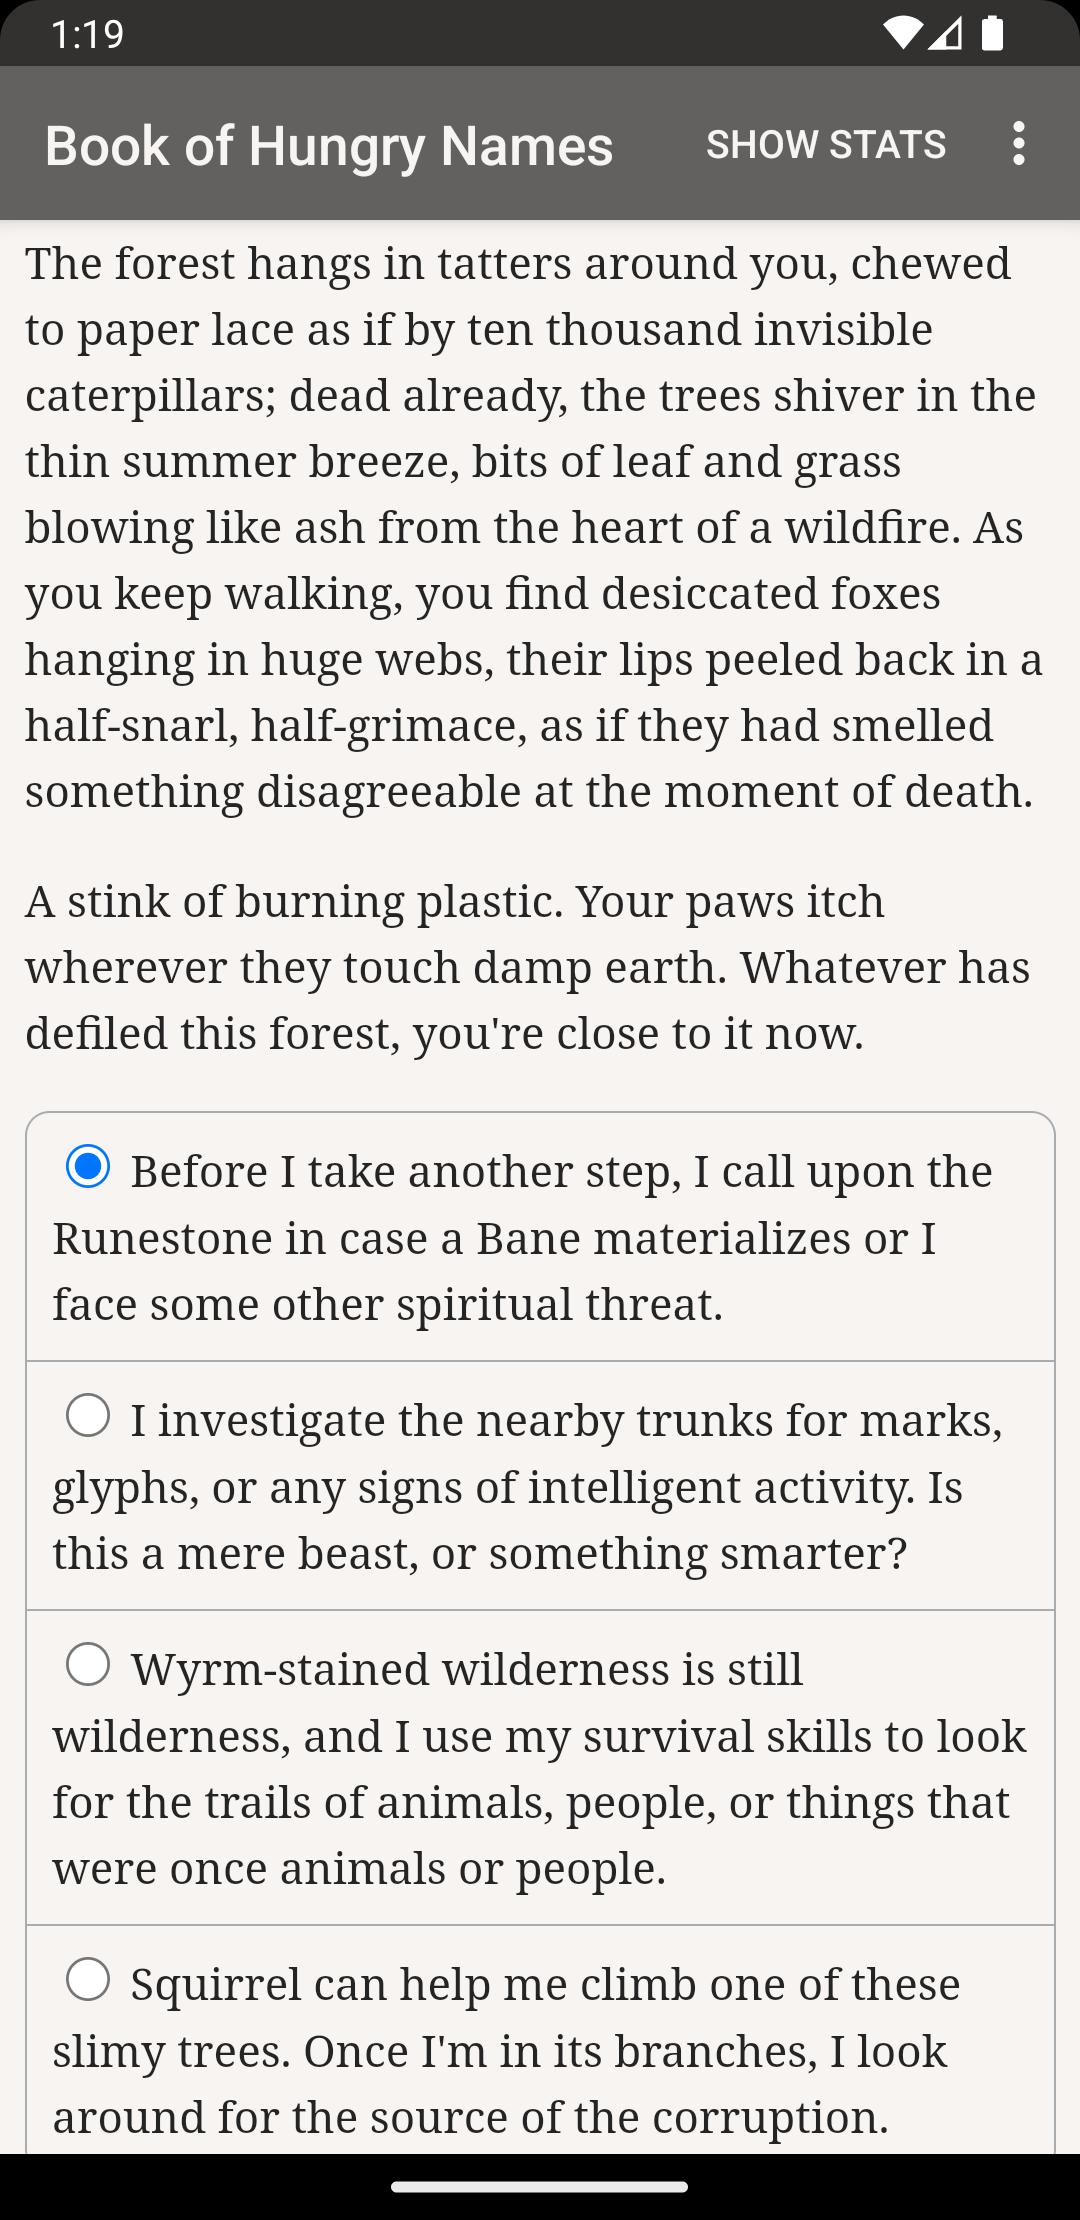Tap the text 'defiled this forest'
1080x2220 pixels.
tap(213, 1033)
